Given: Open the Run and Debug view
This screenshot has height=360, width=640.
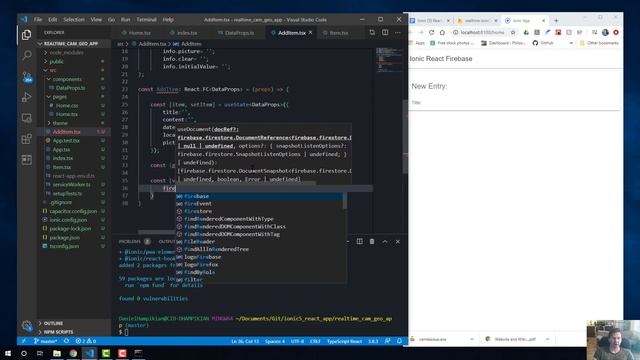Looking at the screenshot, I should (x=27, y=97).
